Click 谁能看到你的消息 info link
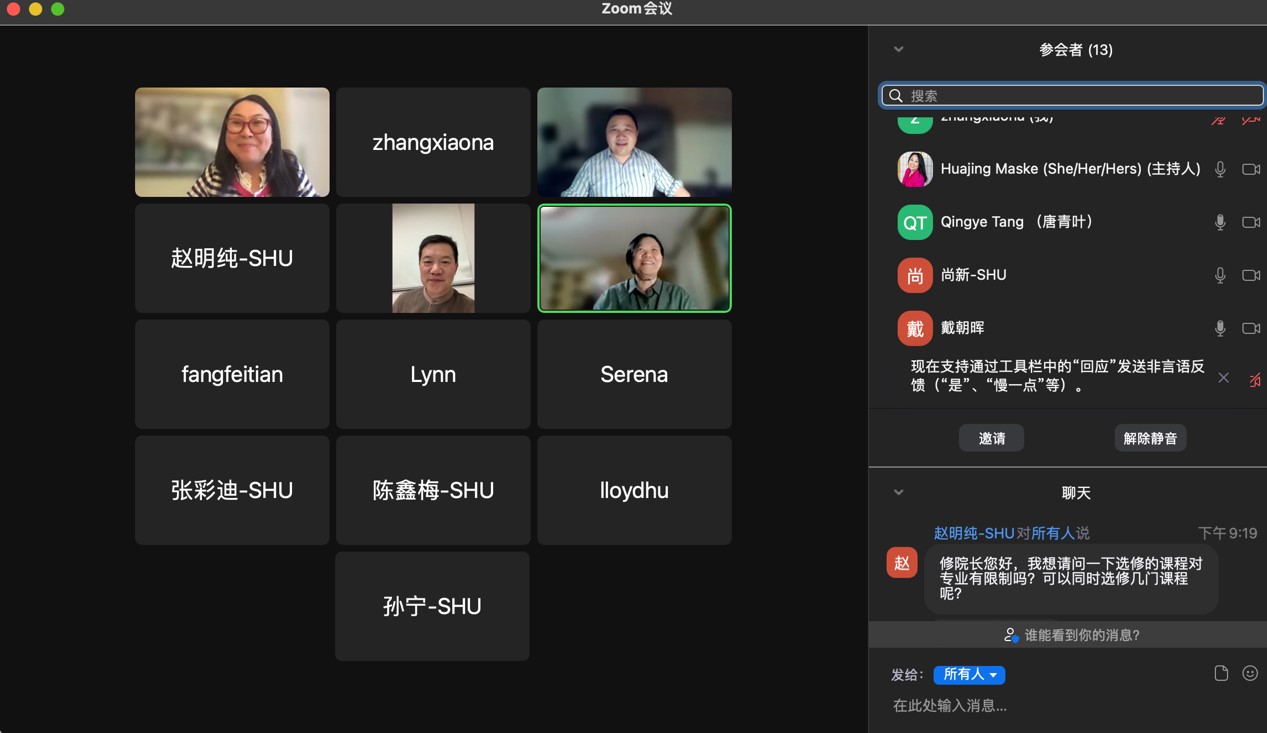The height and width of the screenshot is (733, 1267). (1072, 635)
